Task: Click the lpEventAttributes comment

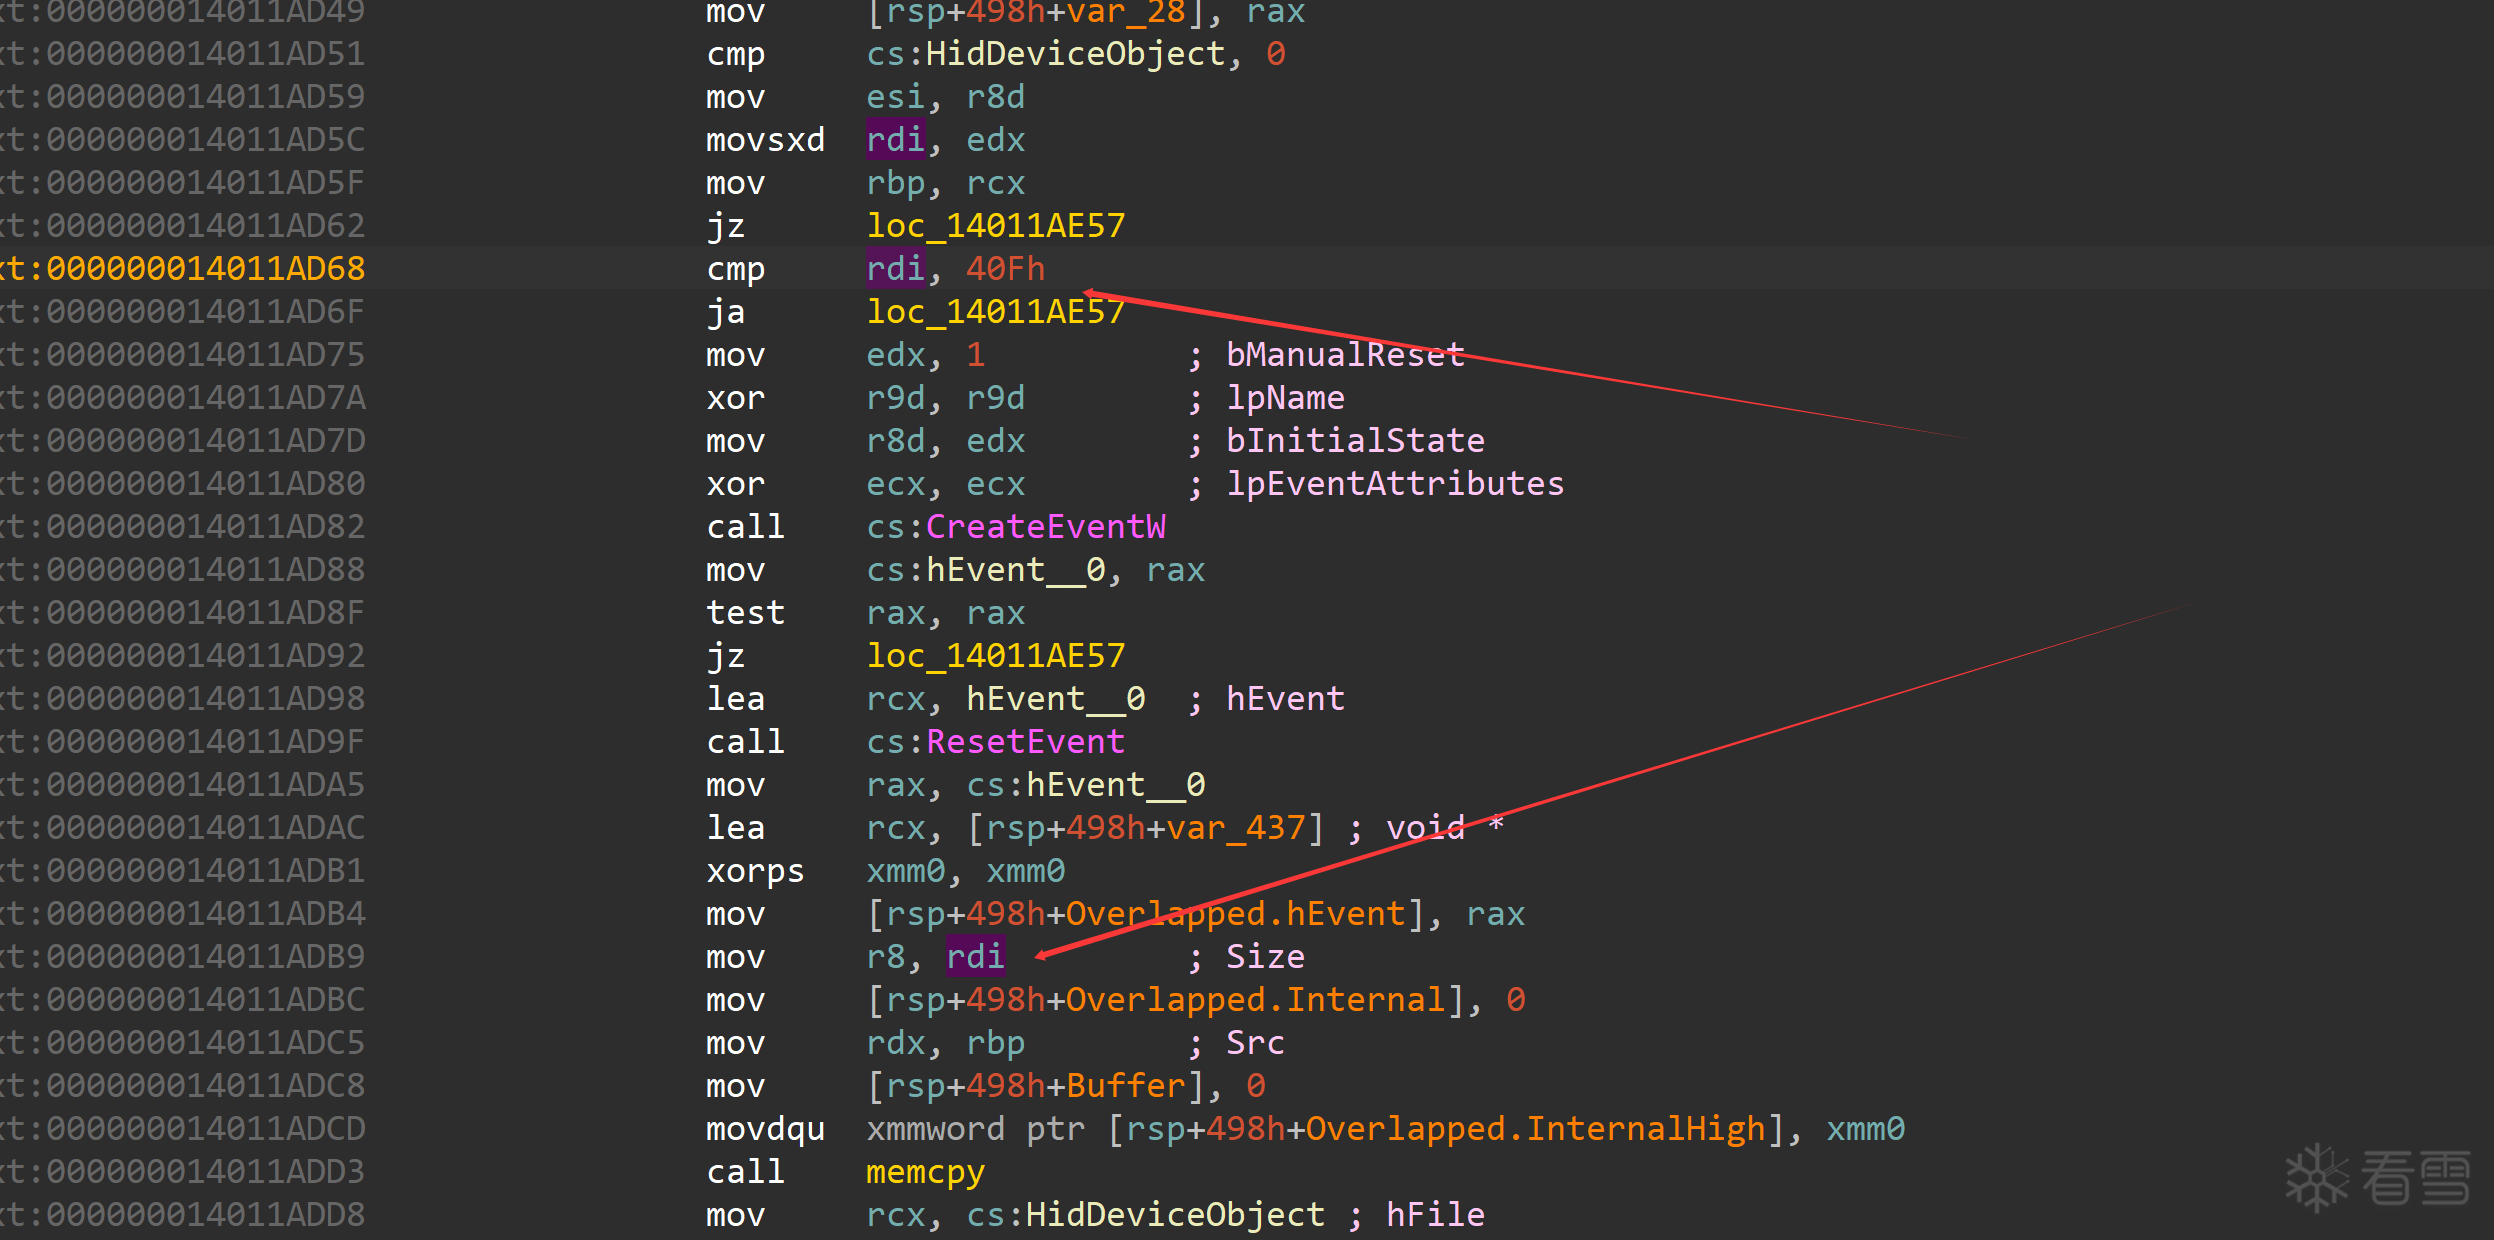Action: (x=1395, y=484)
